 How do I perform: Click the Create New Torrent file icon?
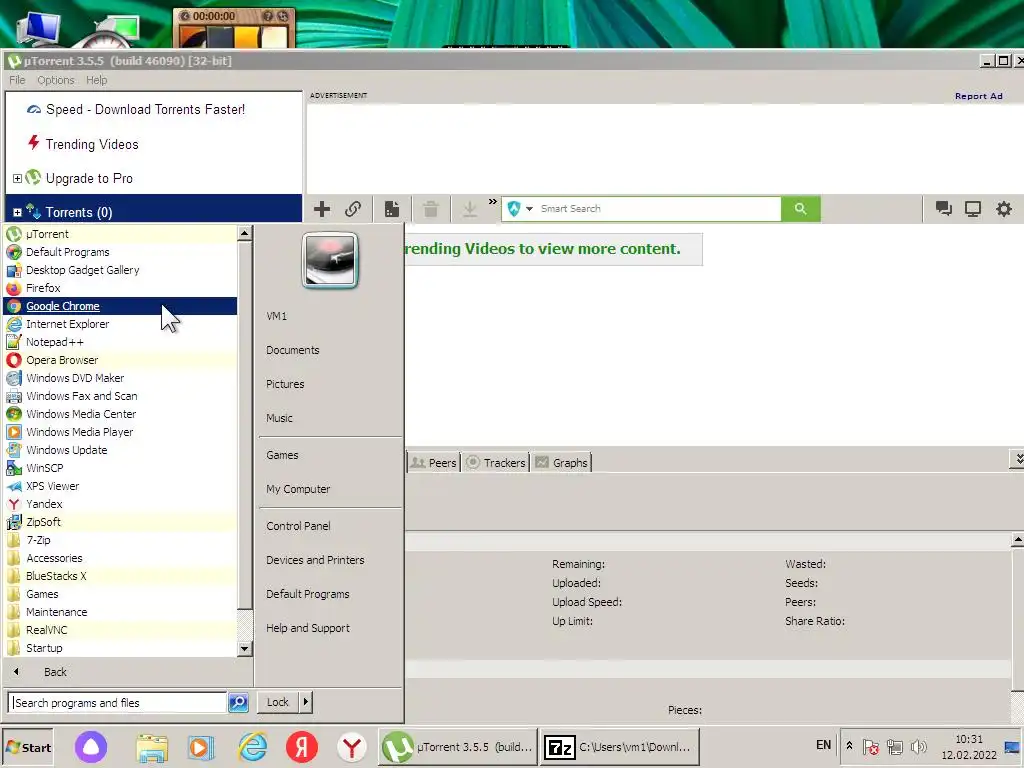coord(392,209)
